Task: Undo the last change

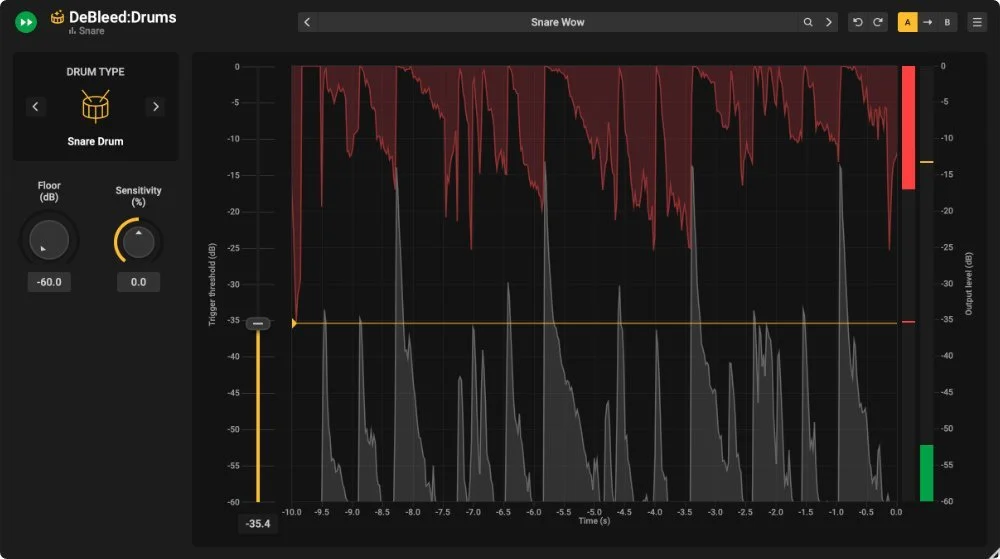Action: coord(858,22)
